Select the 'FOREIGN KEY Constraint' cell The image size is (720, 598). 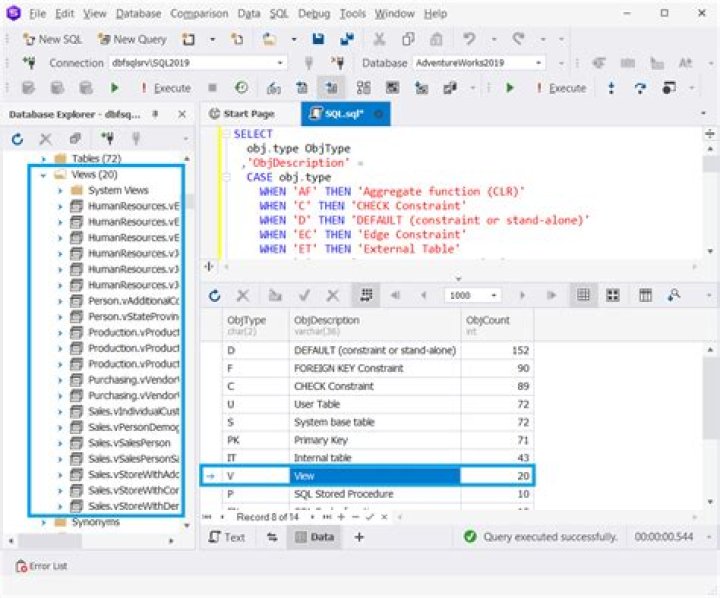(x=375, y=368)
